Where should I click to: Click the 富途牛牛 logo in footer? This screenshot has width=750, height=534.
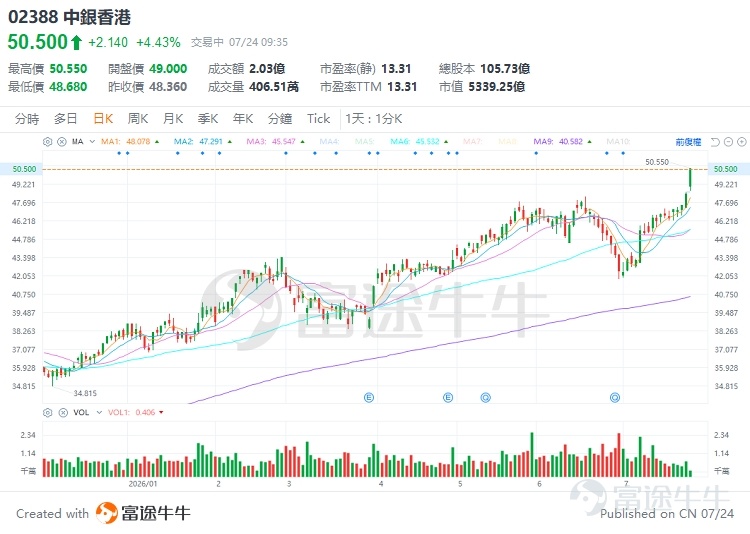tap(143, 513)
